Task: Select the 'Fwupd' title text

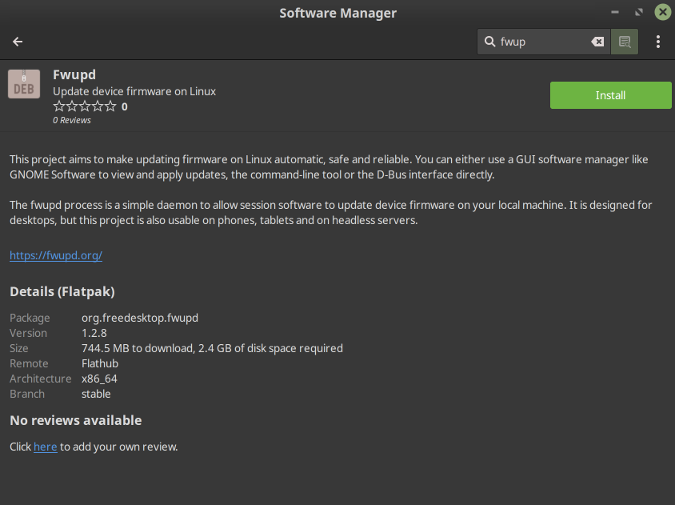Action: pos(74,74)
